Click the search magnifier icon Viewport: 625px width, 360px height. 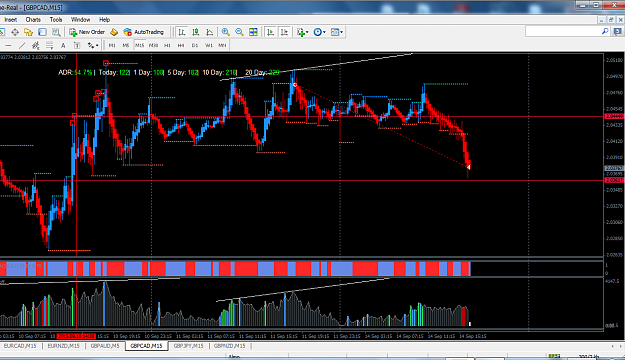605,31
